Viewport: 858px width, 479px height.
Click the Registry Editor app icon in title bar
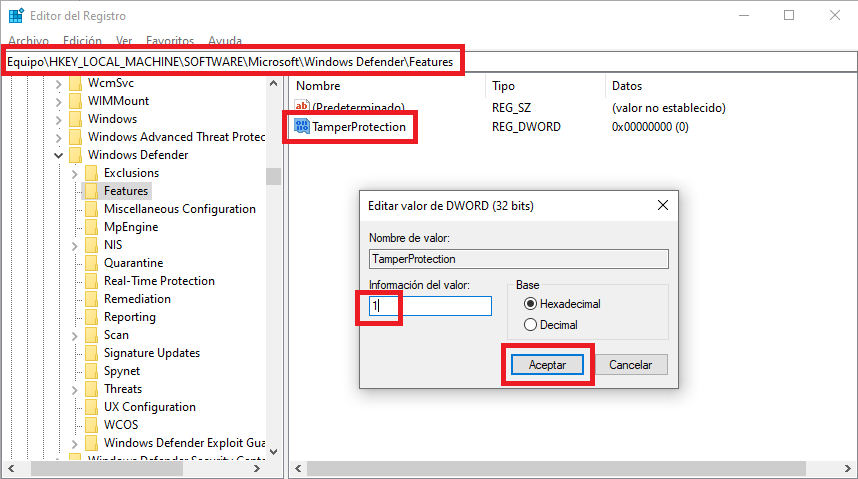(16, 16)
